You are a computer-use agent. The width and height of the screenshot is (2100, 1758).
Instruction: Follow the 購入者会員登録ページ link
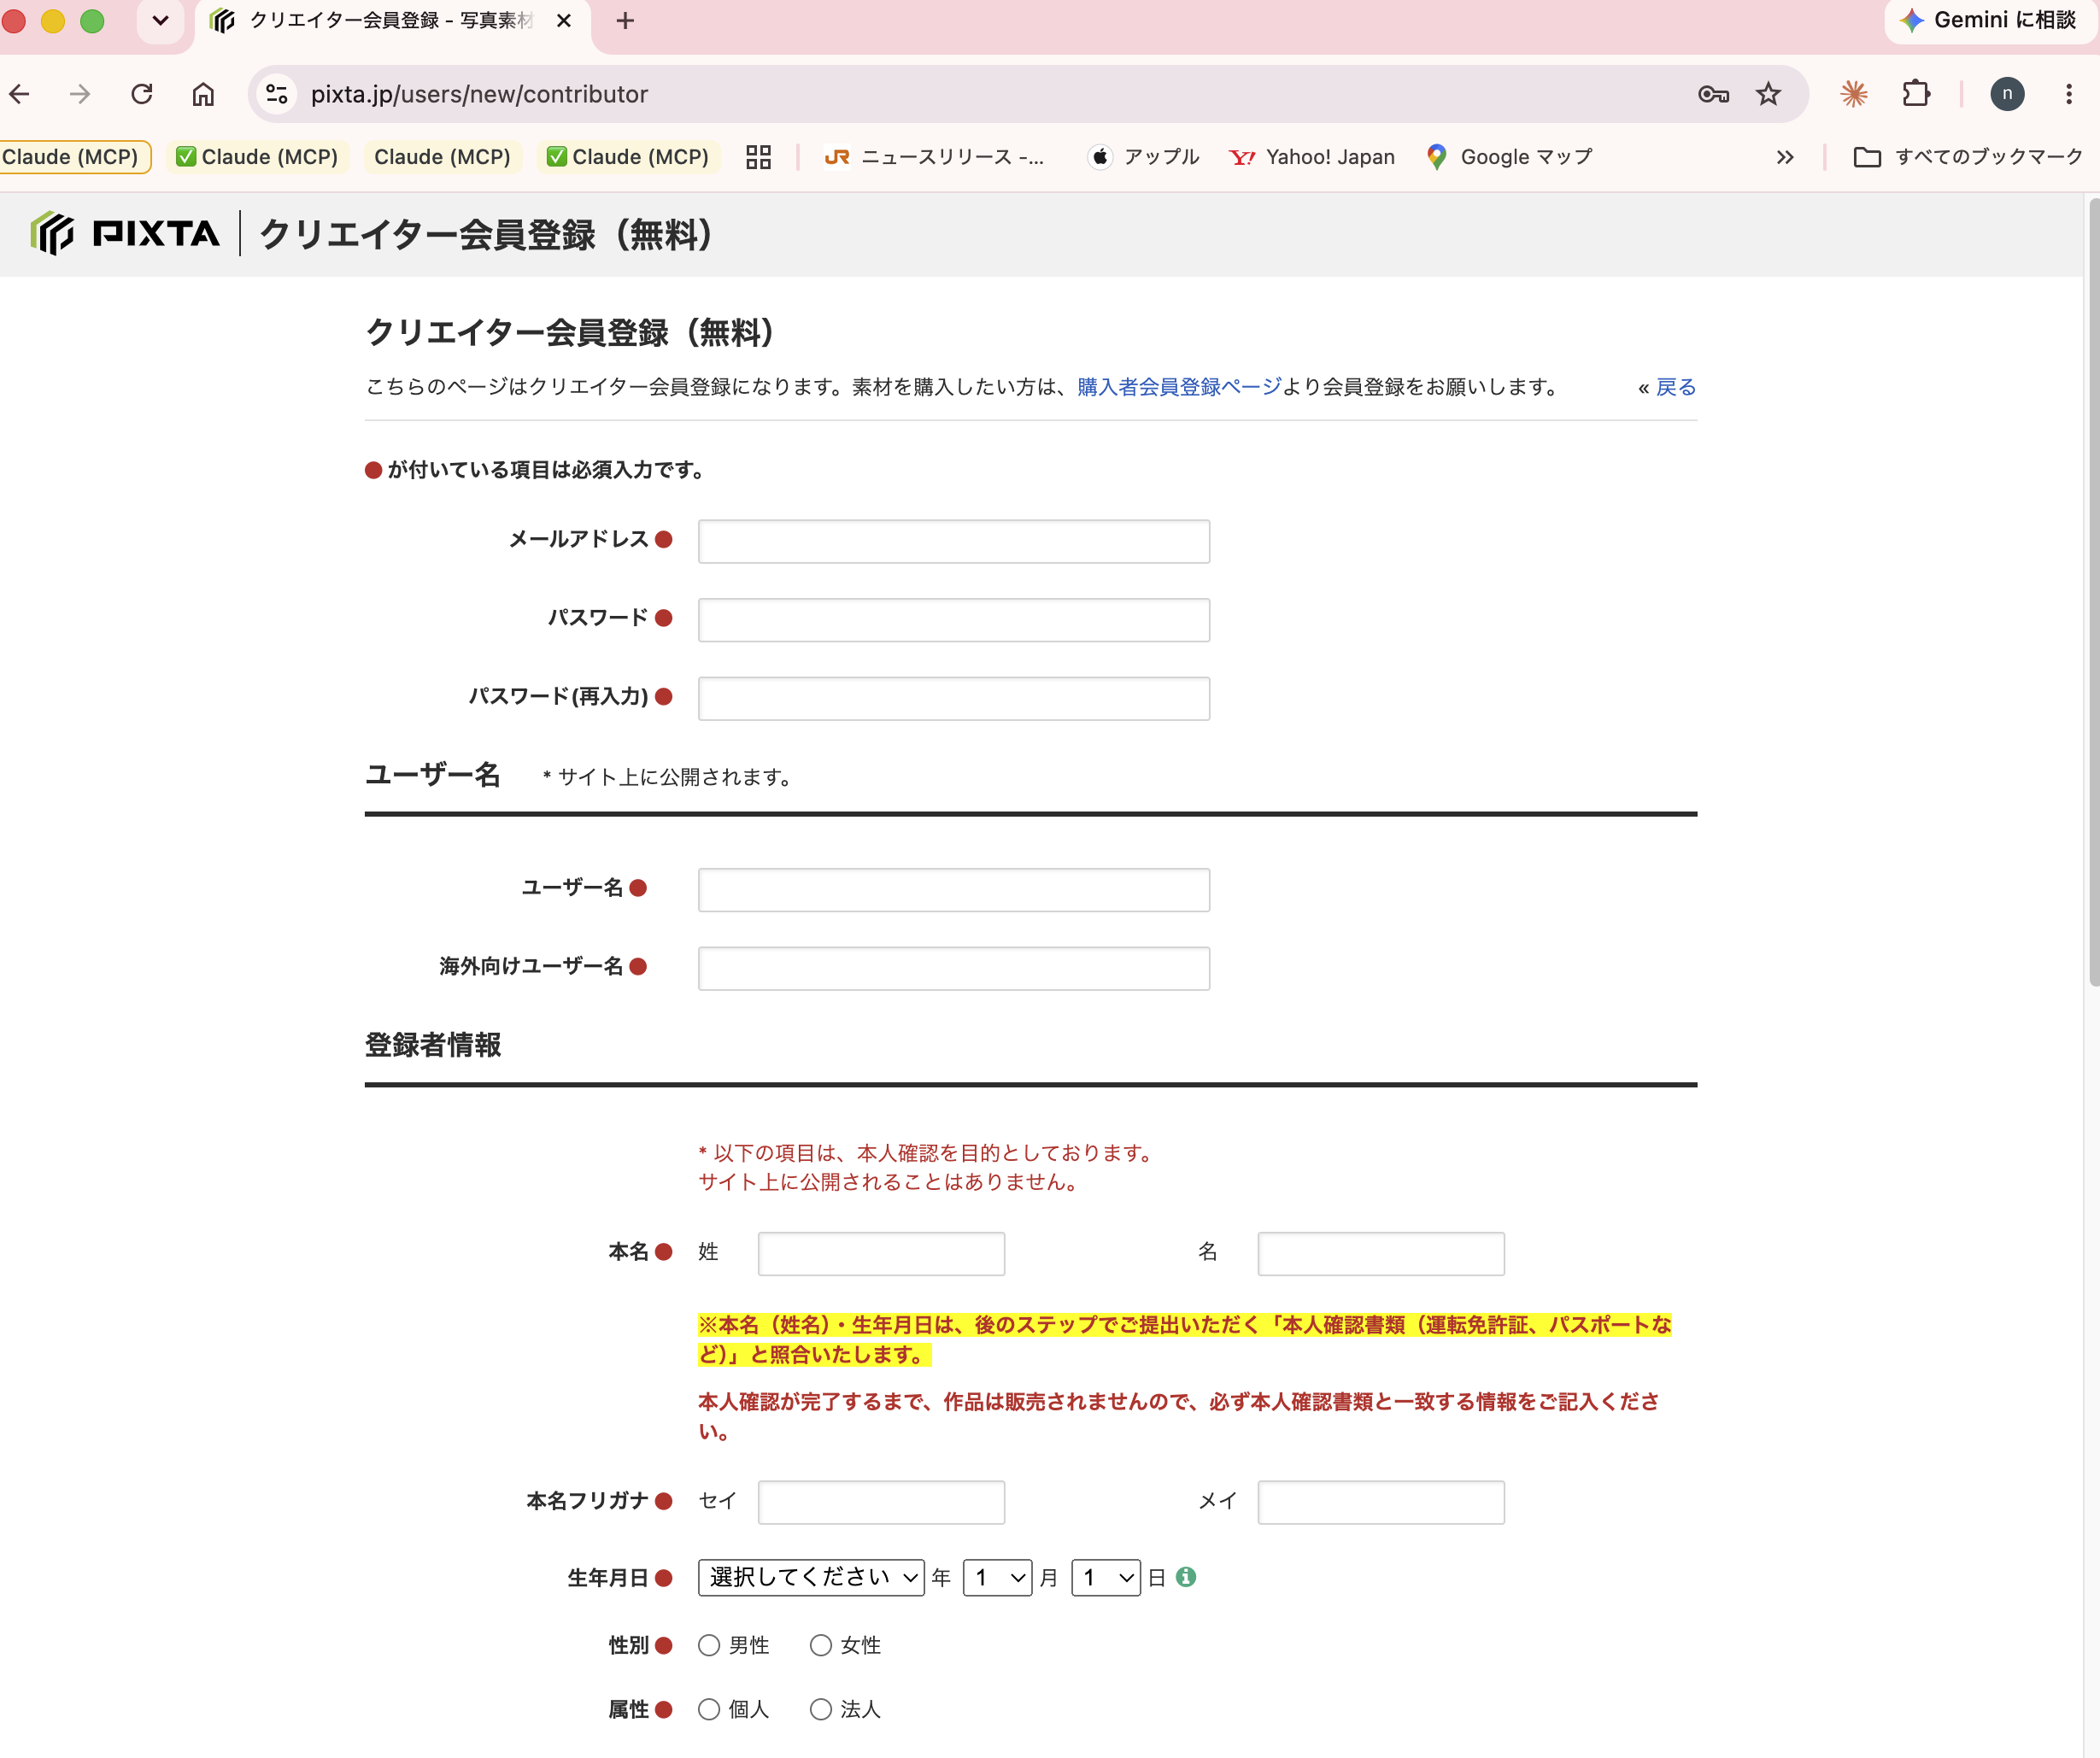point(1179,387)
